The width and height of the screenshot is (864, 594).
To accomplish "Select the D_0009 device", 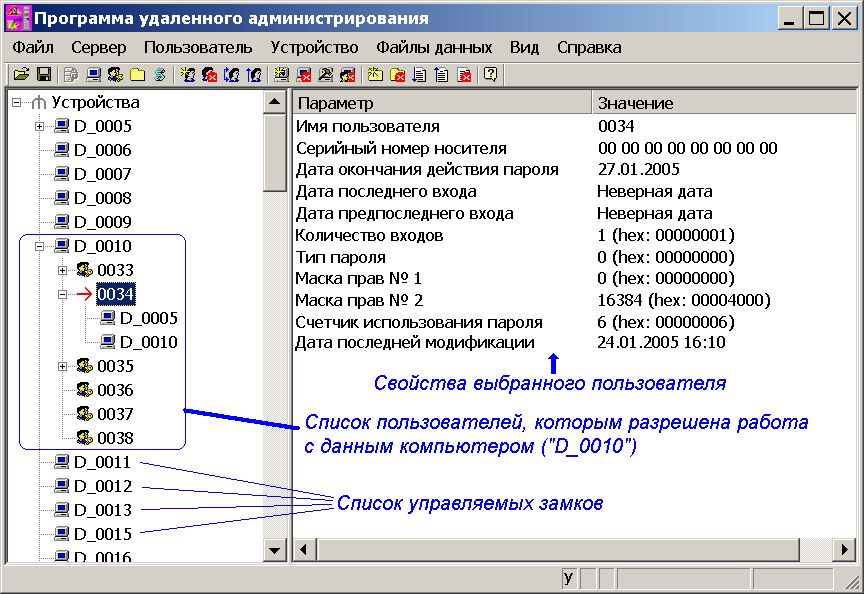I will [102, 222].
